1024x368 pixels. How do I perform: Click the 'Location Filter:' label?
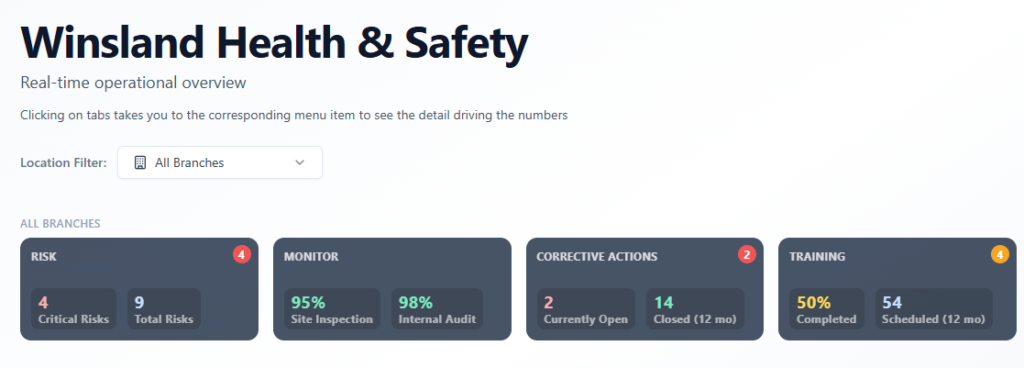63,163
